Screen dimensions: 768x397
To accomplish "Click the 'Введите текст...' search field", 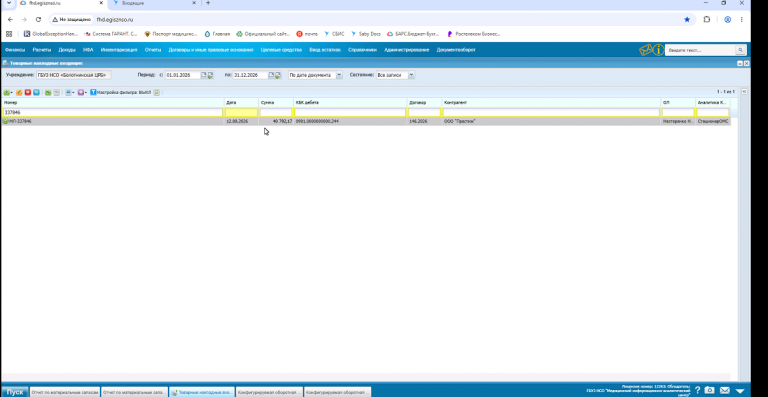I will coord(701,50).
